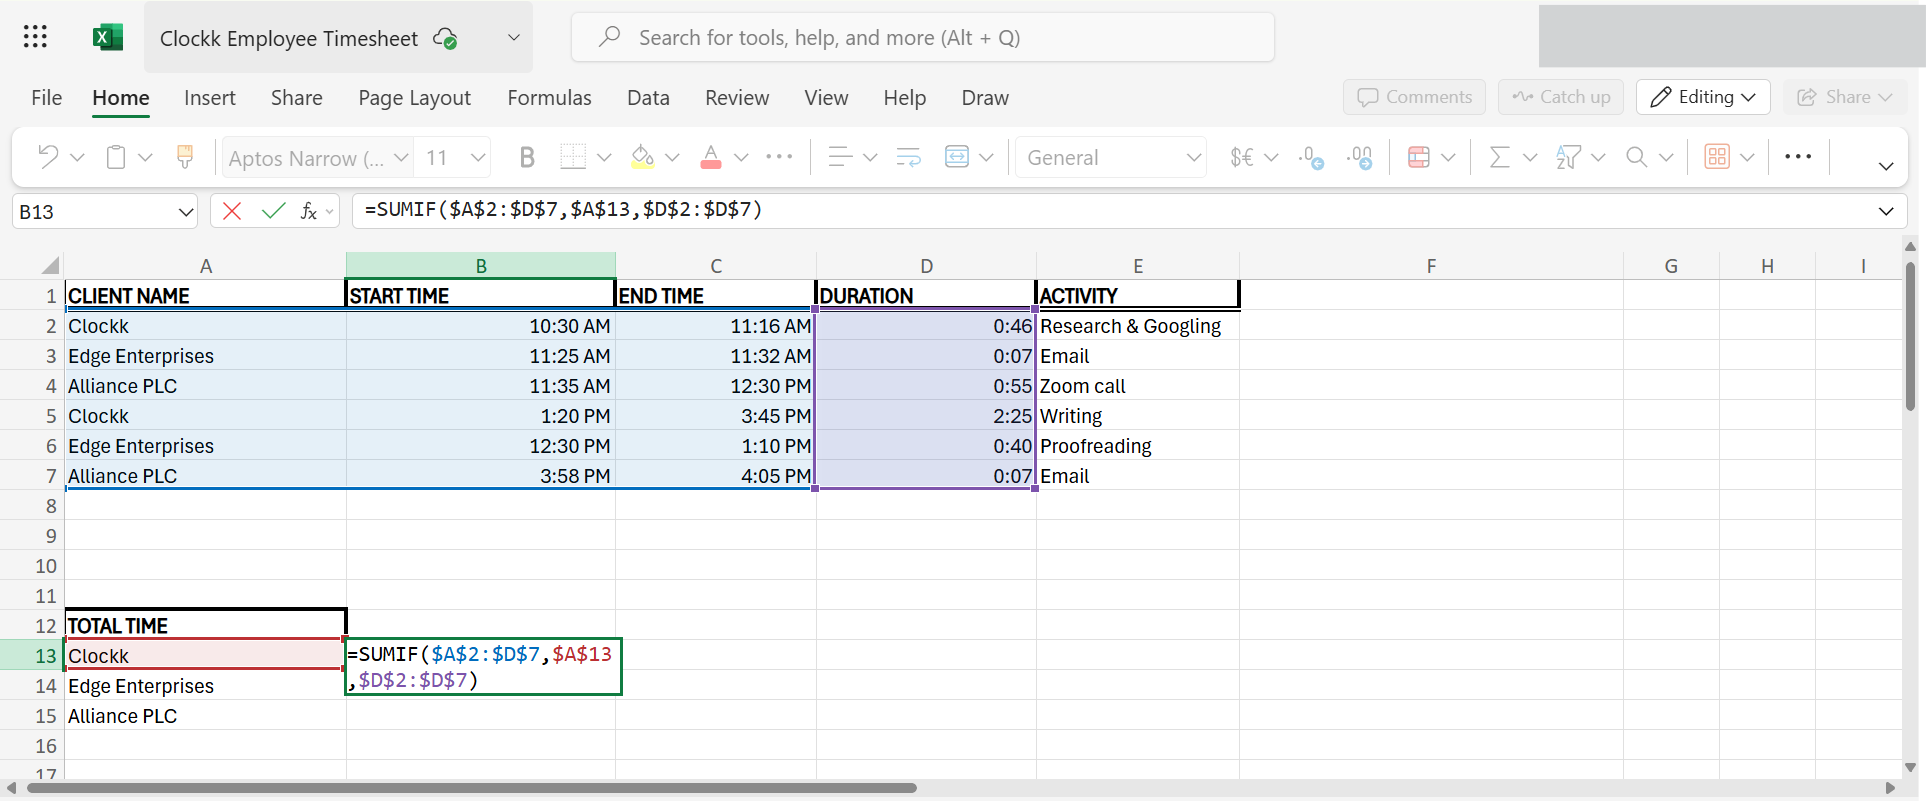Select the Edge Enterprises total cell A14
The width and height of the screenshot is (1926, 801).
[206, 686]
